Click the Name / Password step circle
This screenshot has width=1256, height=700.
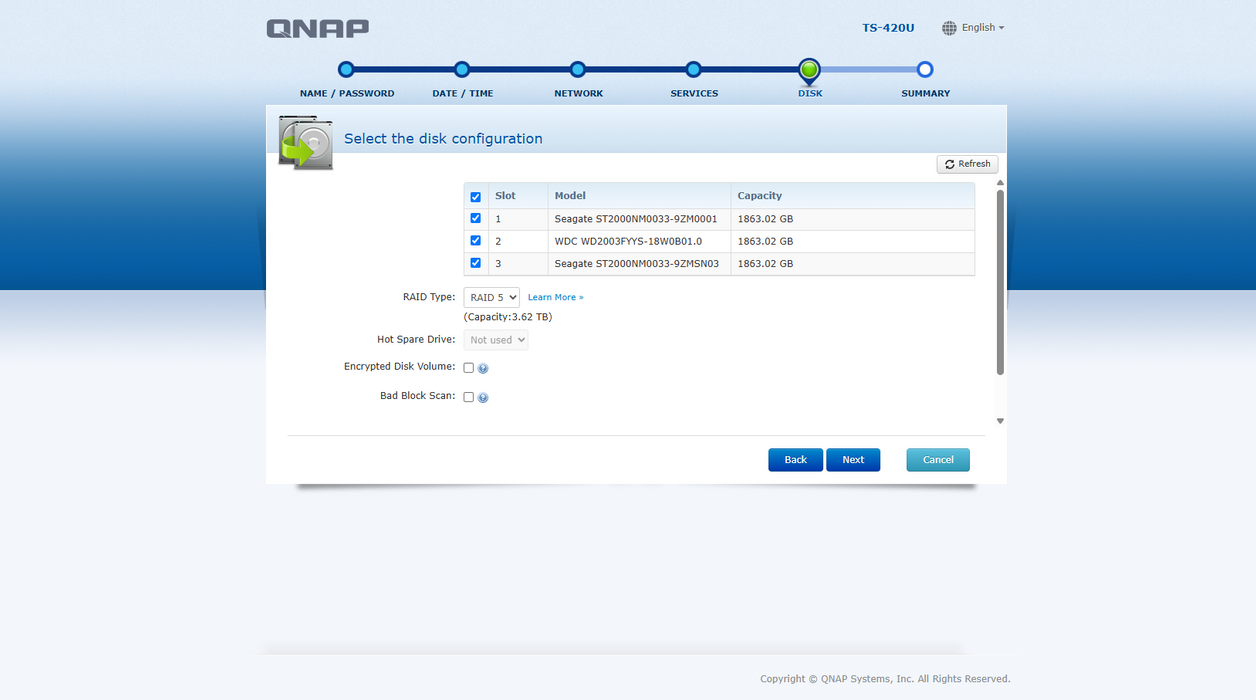point(346,69)
